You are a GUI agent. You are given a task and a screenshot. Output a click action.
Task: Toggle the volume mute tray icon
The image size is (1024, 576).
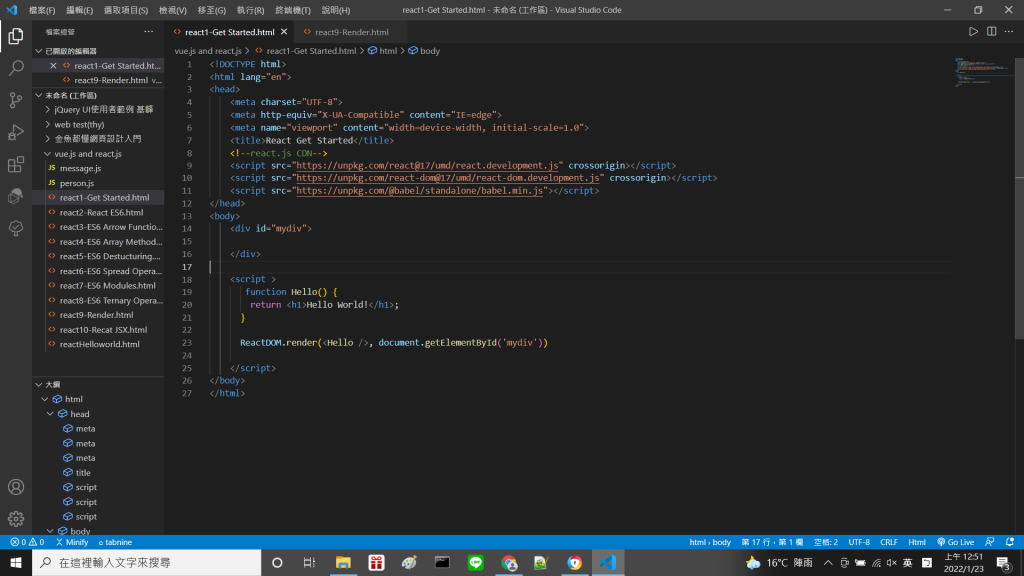[891, 562]
